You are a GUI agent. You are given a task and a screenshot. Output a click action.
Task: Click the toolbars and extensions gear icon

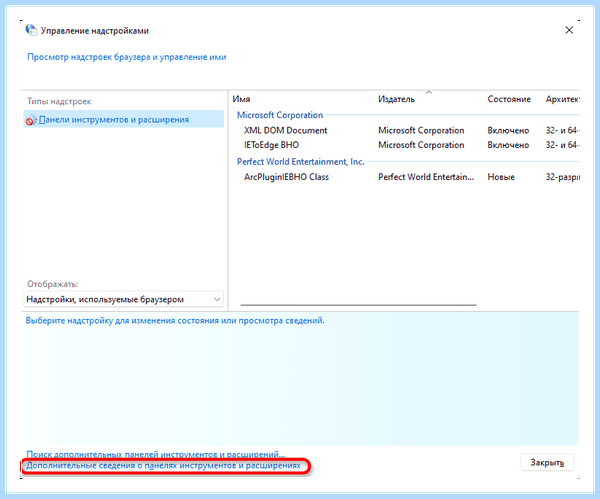coord(31,120)
